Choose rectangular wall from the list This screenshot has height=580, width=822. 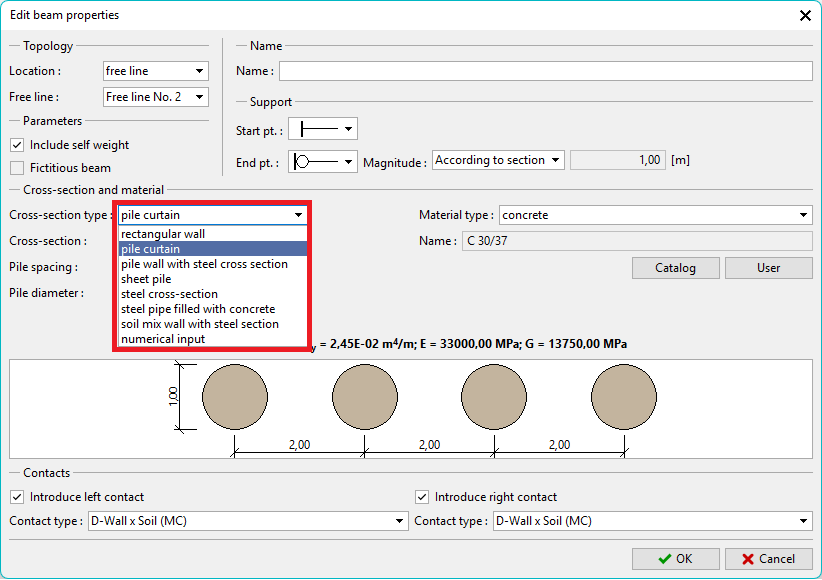tap(164, 234)
